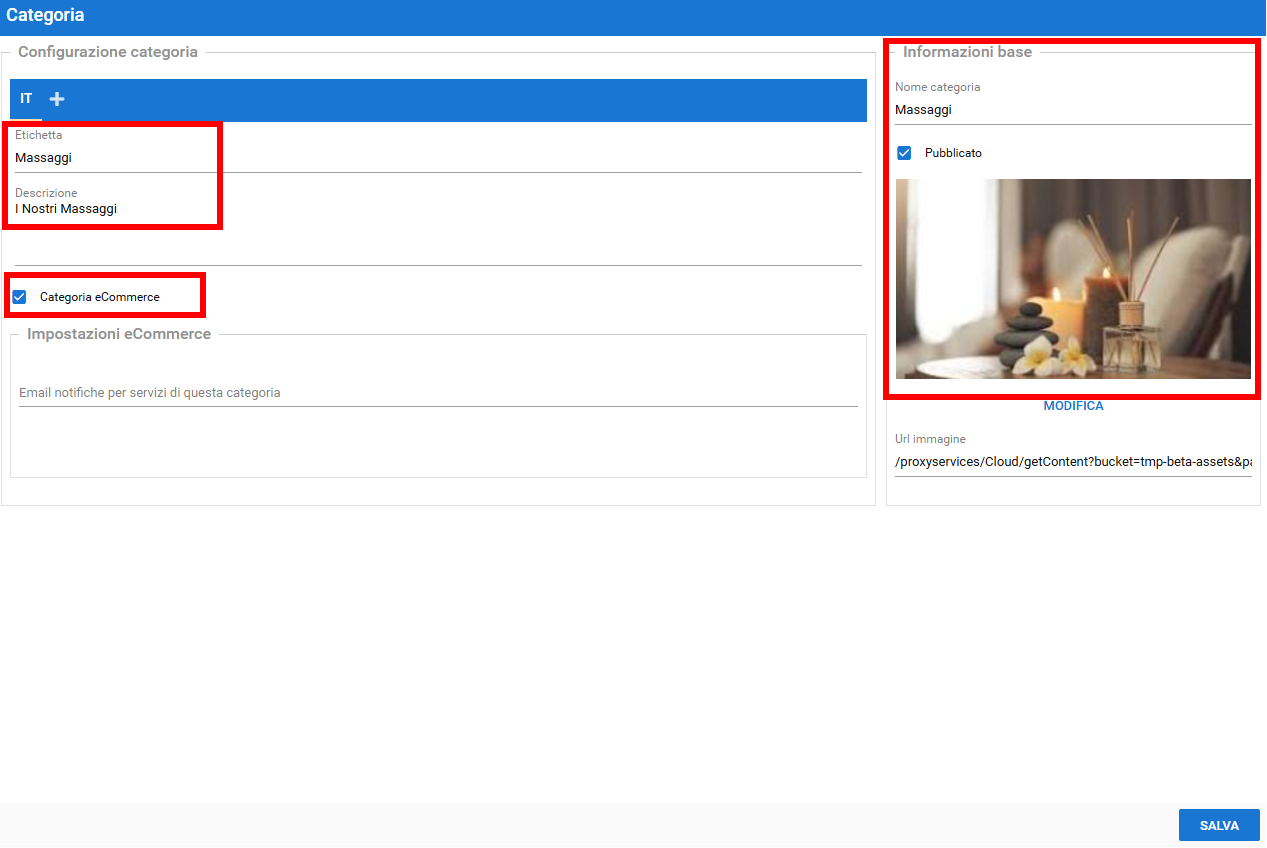Focus the Url immagine text field
Image resolution: width=1267 pixels, height=848 pixels.
click(1072, 462)
